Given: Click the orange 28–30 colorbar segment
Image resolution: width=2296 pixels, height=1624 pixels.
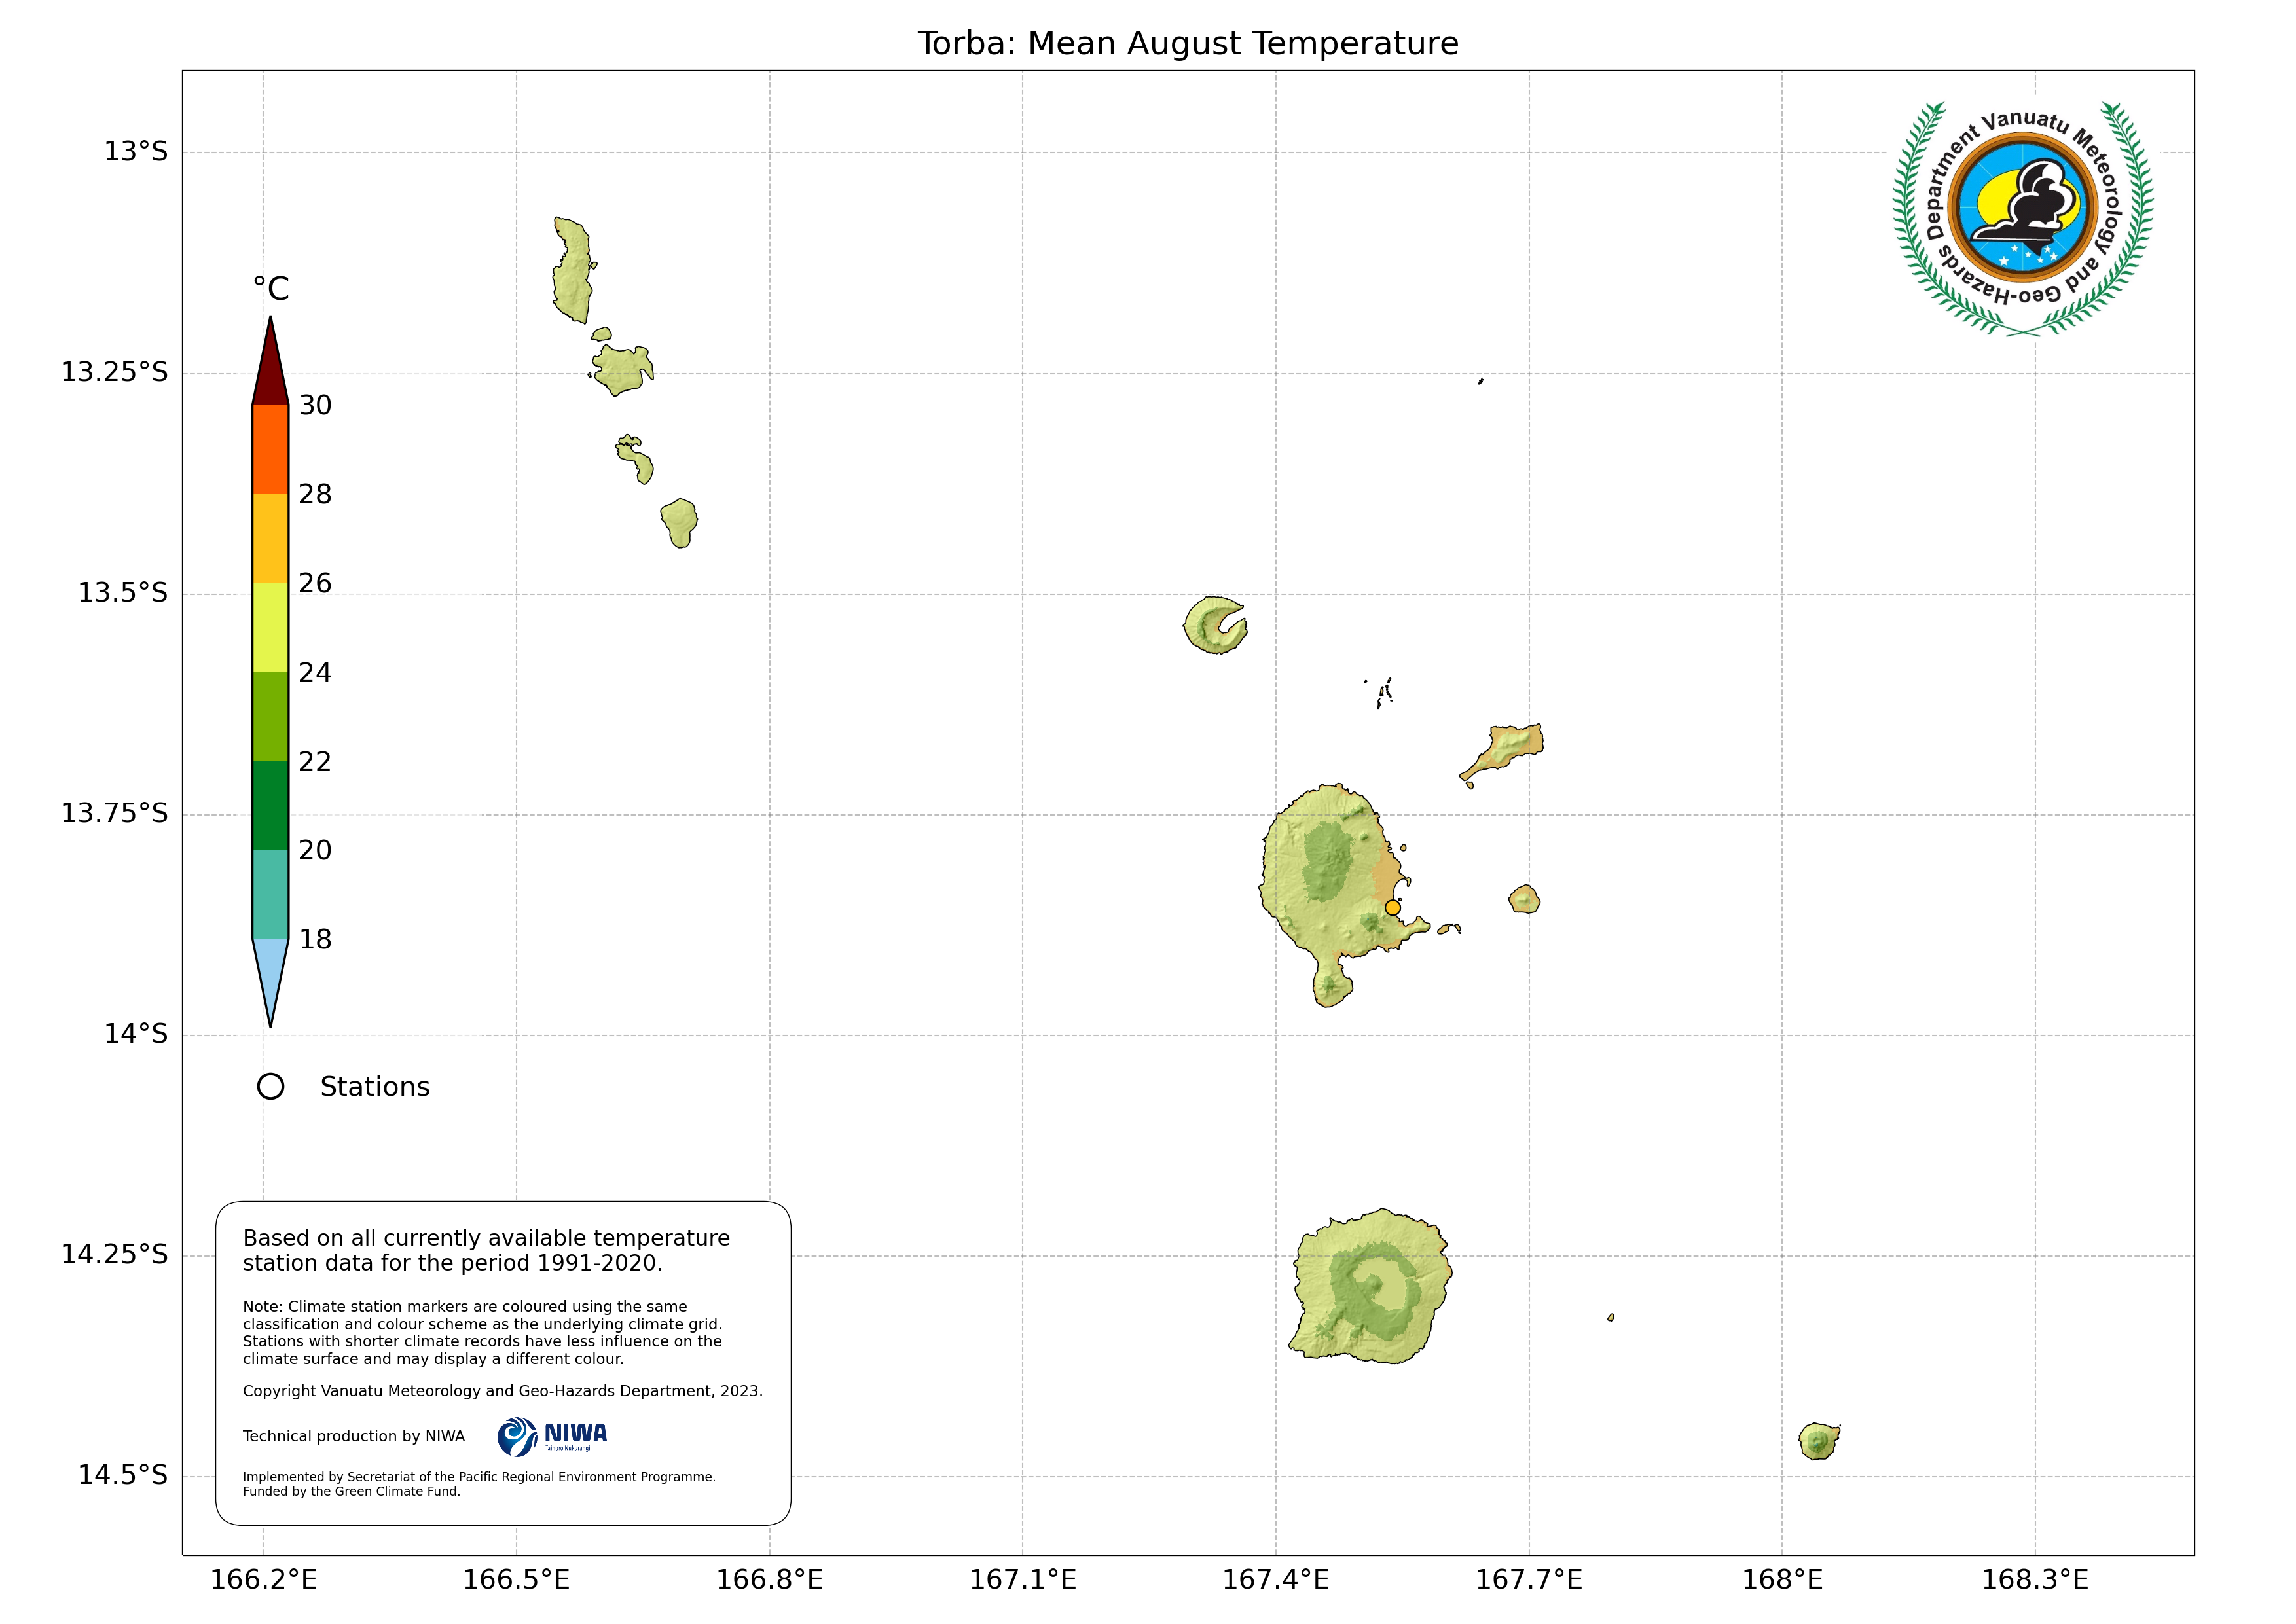Looking at the screenshot, I should pyautogui.click(x=270, y=449).
